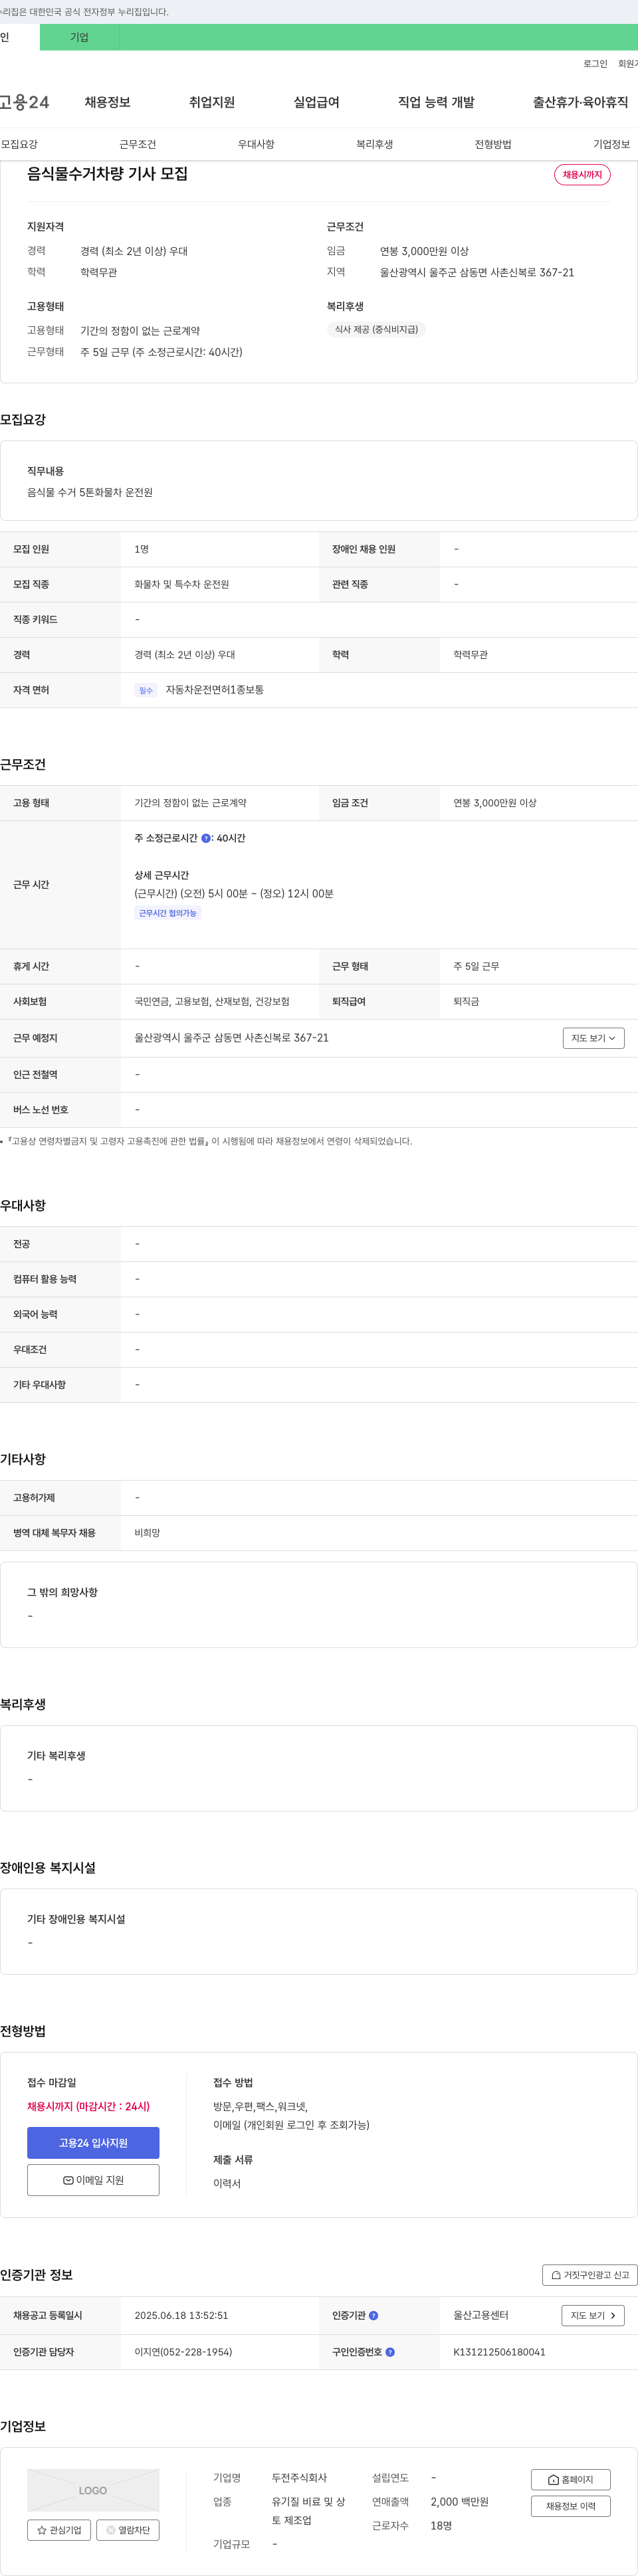Screen dimensions: 638x2576
Task: Click the 필수 badge beside the license
Action: click(146, 690)
